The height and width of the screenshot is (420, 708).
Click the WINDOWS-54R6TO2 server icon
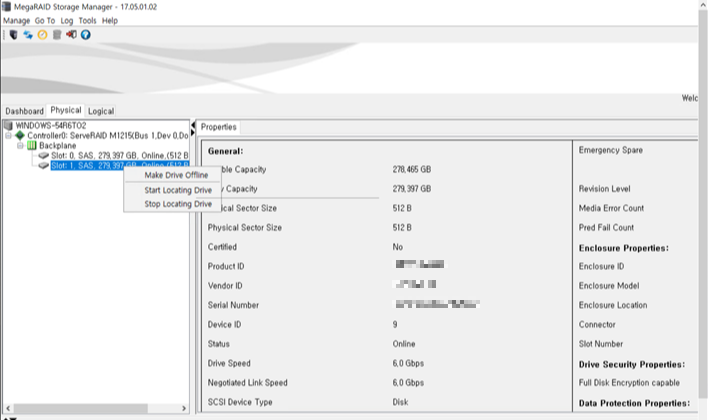(x=8, y=125)
